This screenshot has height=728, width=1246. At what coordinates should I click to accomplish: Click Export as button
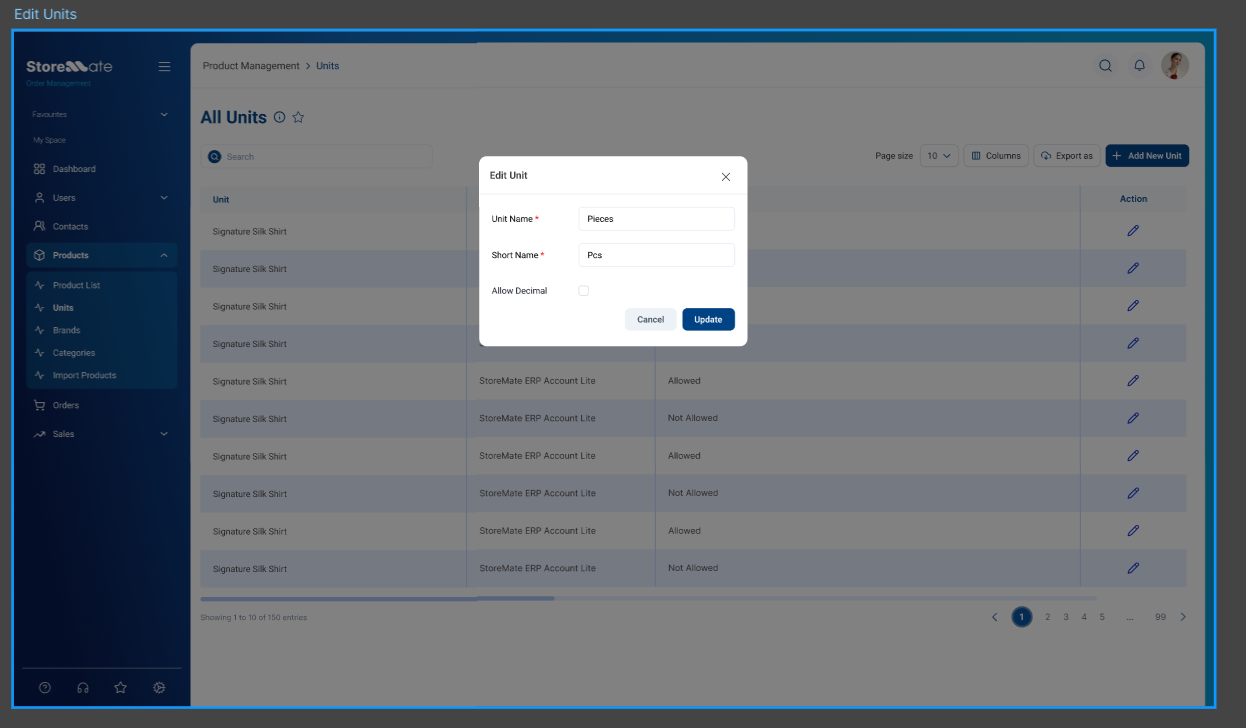[1067, 156]
